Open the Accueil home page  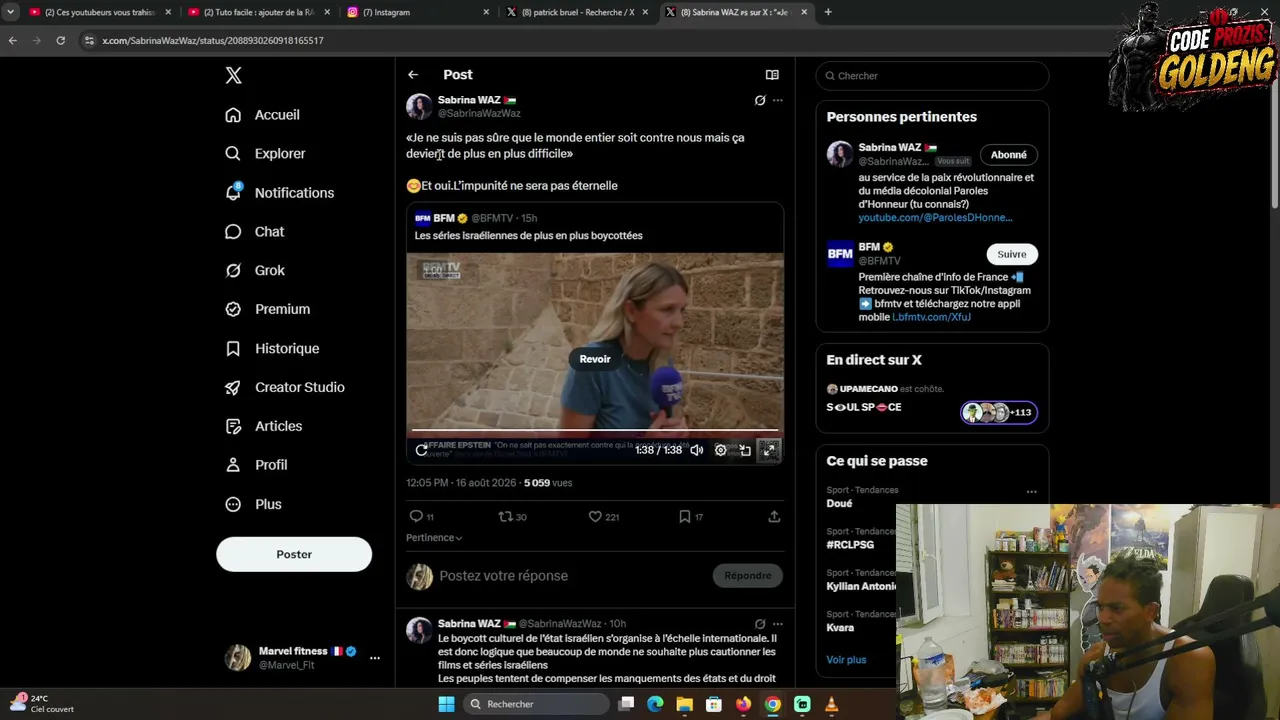click(x=262, y=115)
